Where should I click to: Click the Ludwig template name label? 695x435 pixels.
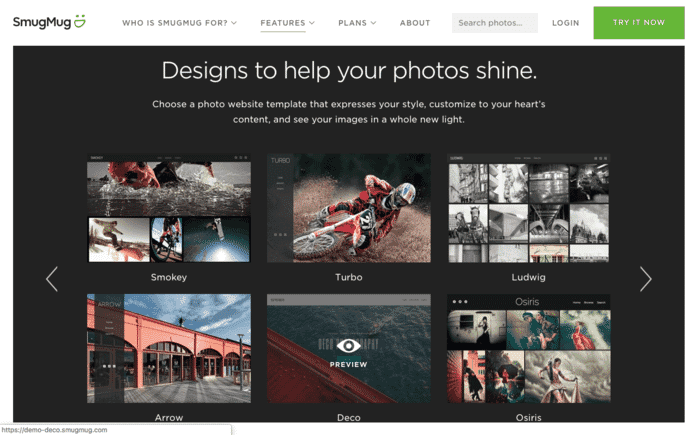[x=529, y=277]
